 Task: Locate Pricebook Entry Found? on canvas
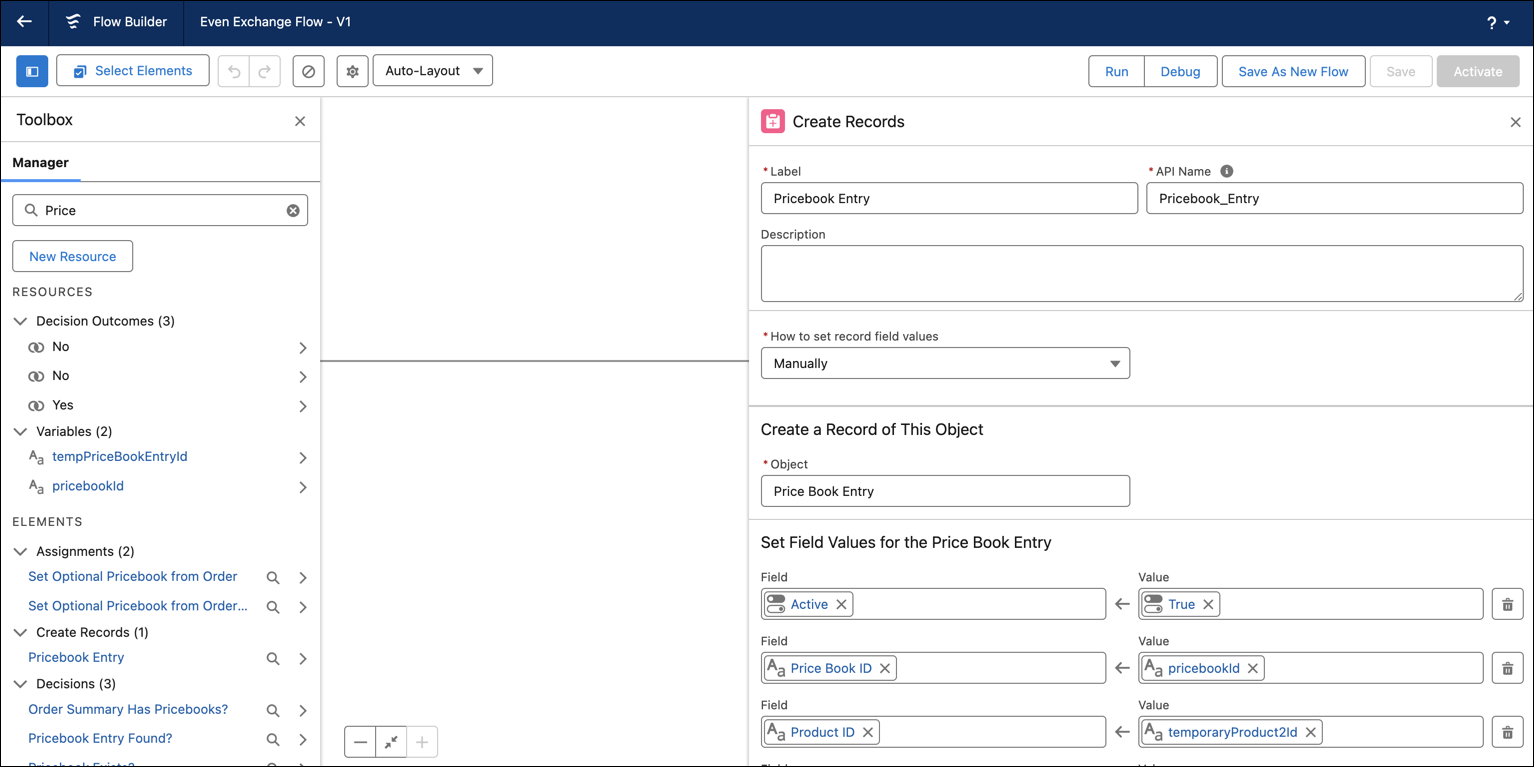coord(272,740)
